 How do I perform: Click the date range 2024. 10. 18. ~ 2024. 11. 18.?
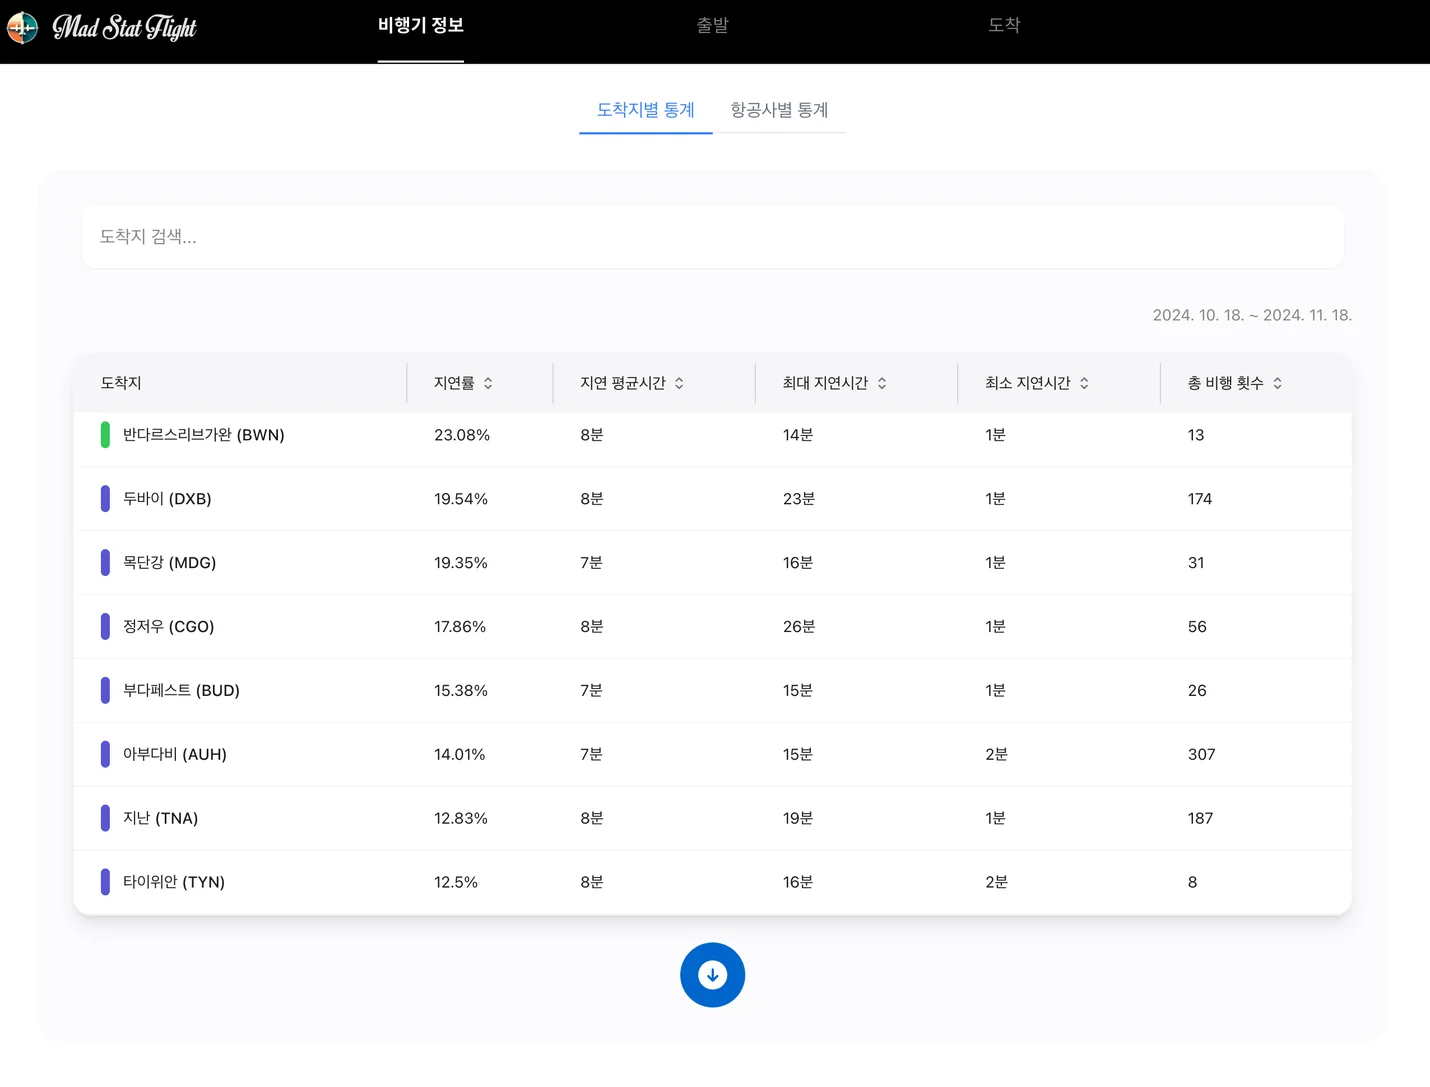point(1252,315)
